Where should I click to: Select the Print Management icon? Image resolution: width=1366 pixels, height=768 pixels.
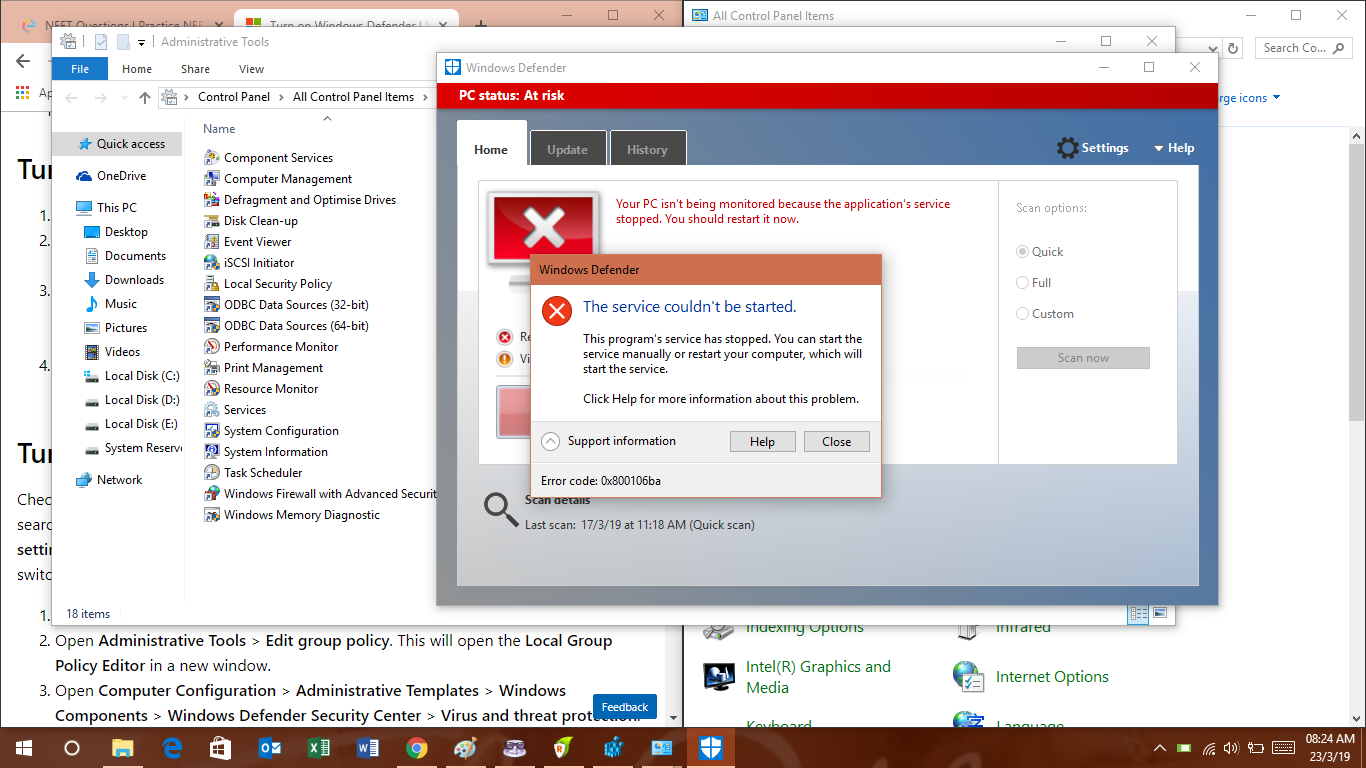(212, 367)
